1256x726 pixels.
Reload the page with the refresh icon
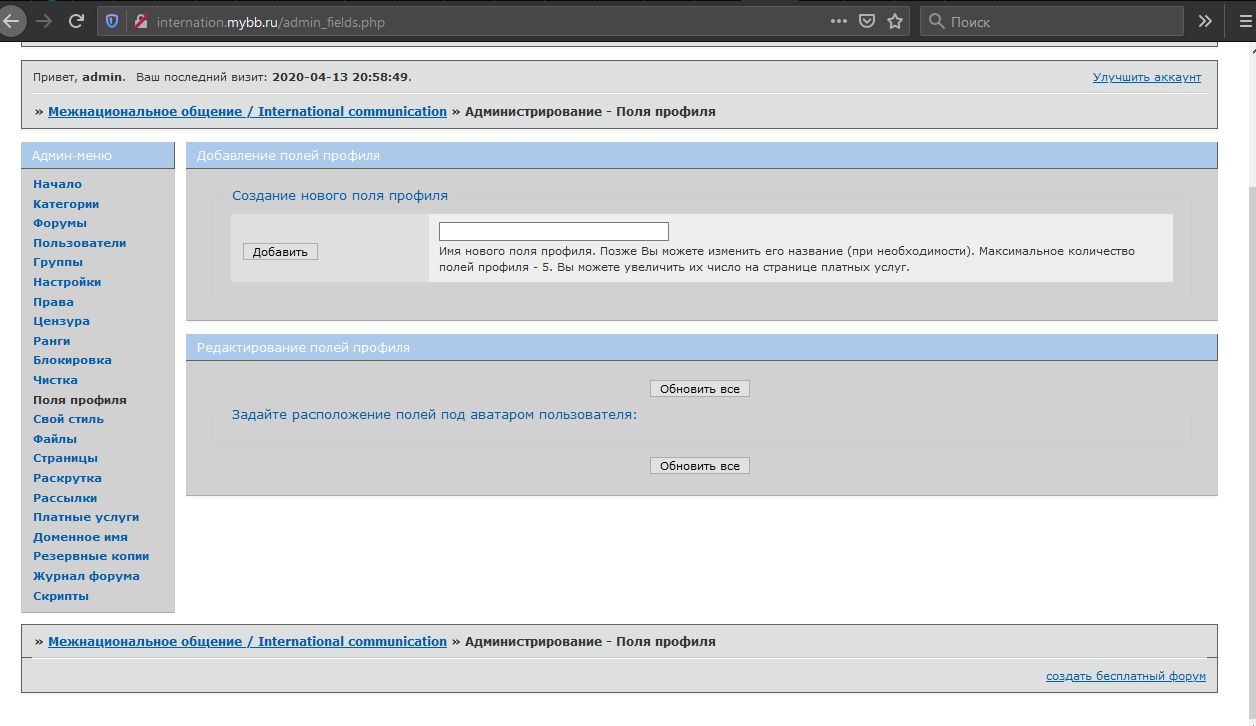76,21
